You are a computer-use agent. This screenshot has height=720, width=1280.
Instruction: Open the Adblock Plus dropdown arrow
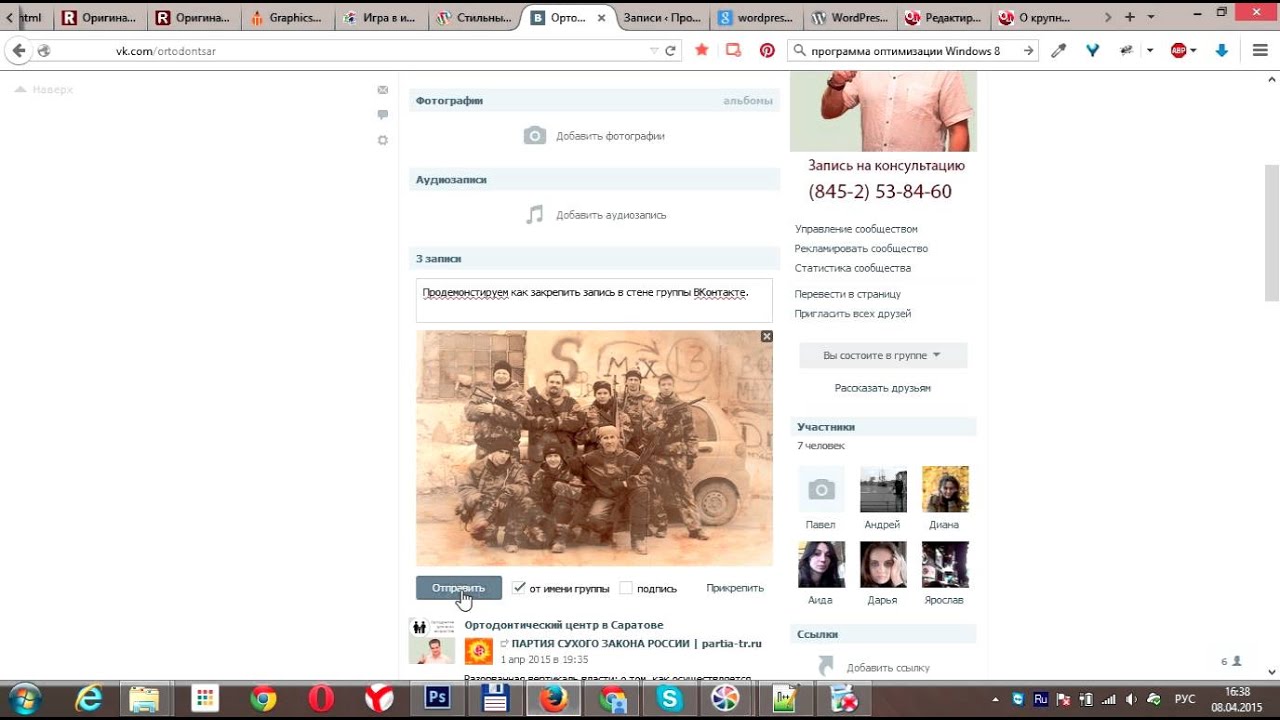pyautogui.click(x=1192, y=51)
